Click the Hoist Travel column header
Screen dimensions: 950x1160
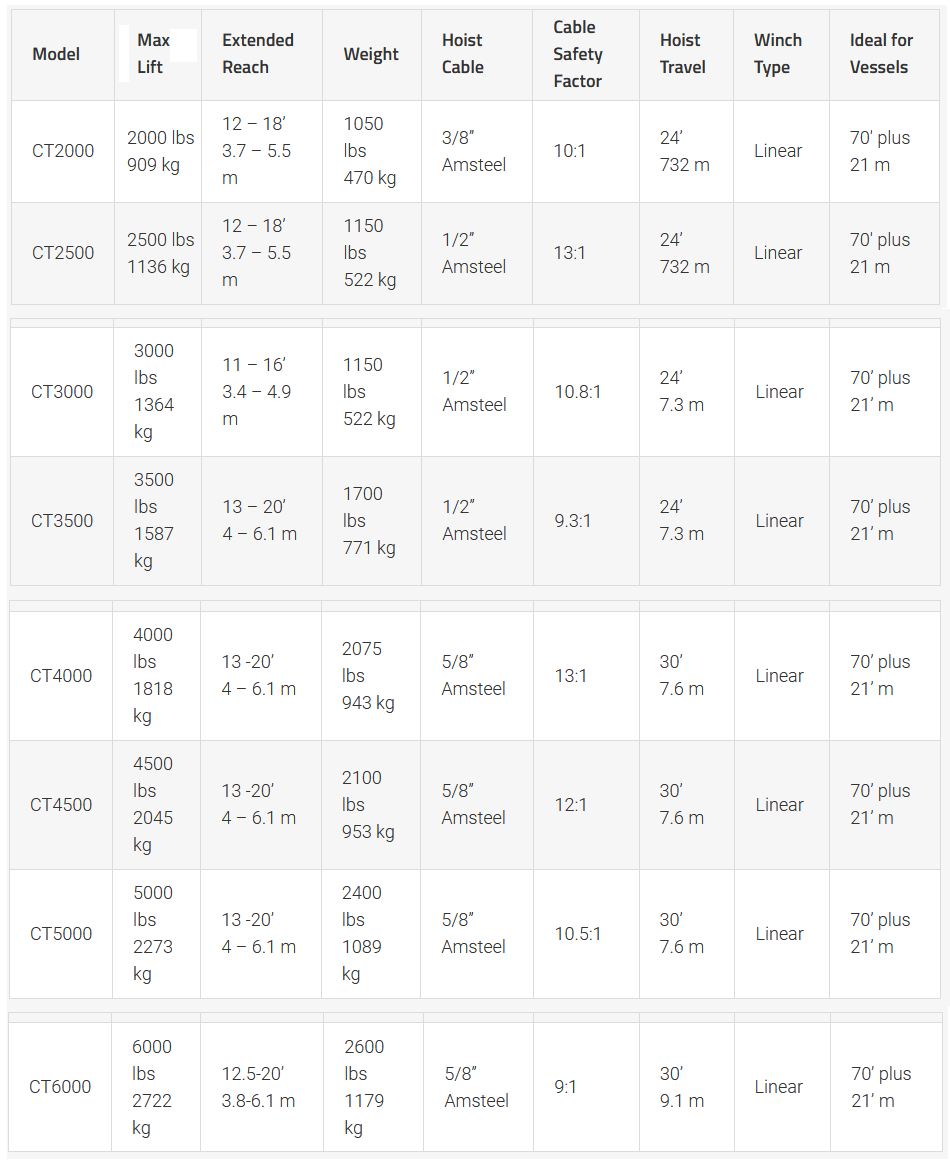tap(682, 54)
